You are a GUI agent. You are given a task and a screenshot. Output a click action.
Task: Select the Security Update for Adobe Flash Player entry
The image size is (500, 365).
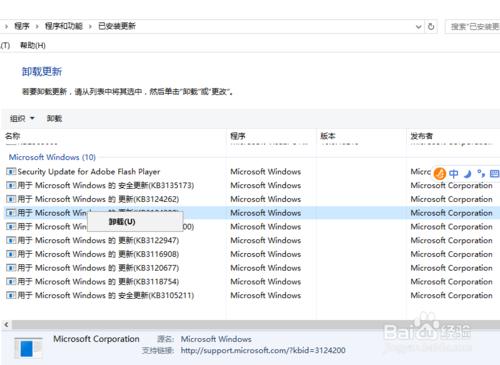click(x=89, y=172)
